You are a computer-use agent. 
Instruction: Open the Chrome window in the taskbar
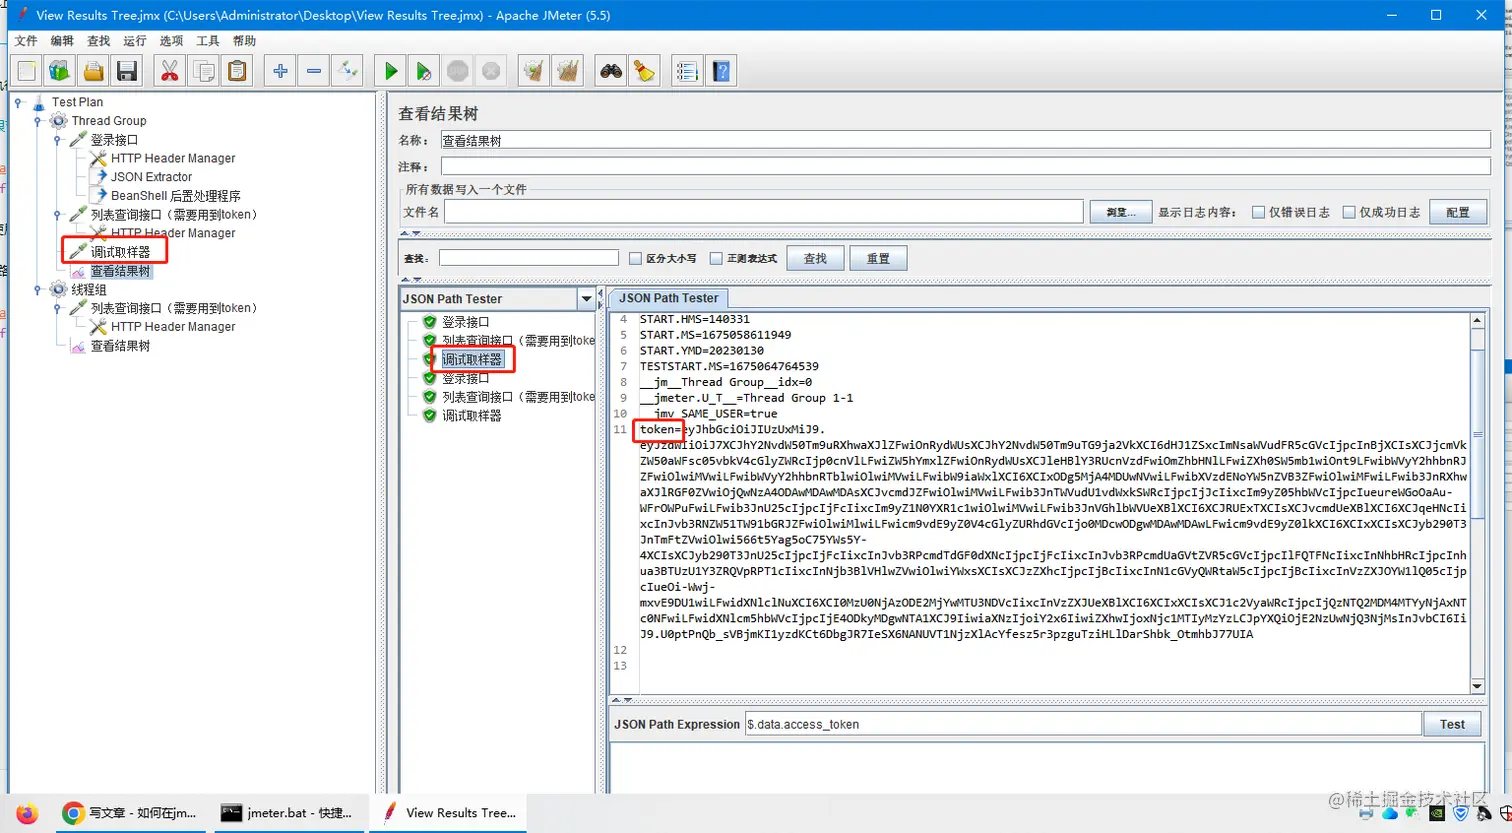(x=130, y=813)
